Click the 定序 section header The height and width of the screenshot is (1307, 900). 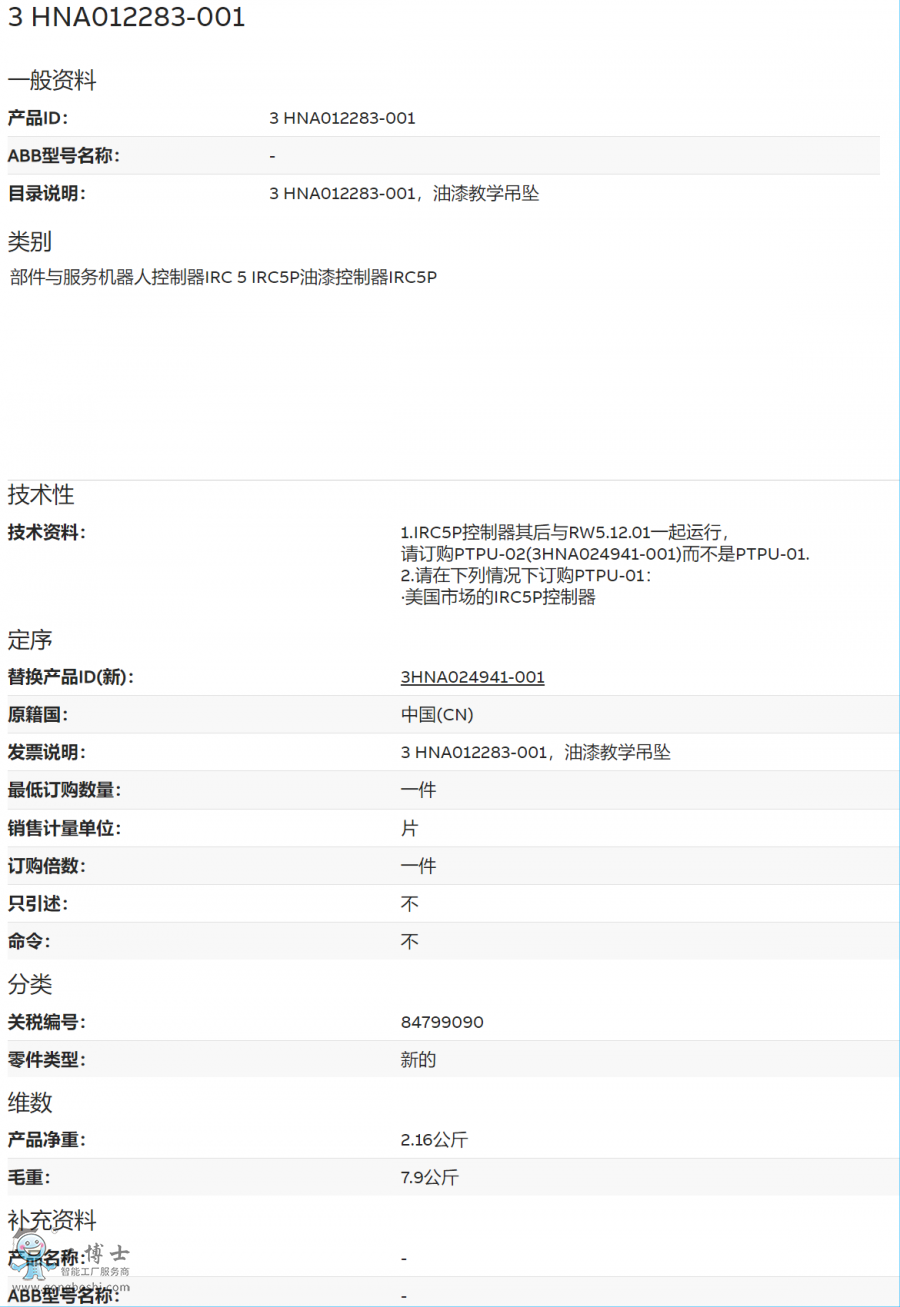[29, 640]
